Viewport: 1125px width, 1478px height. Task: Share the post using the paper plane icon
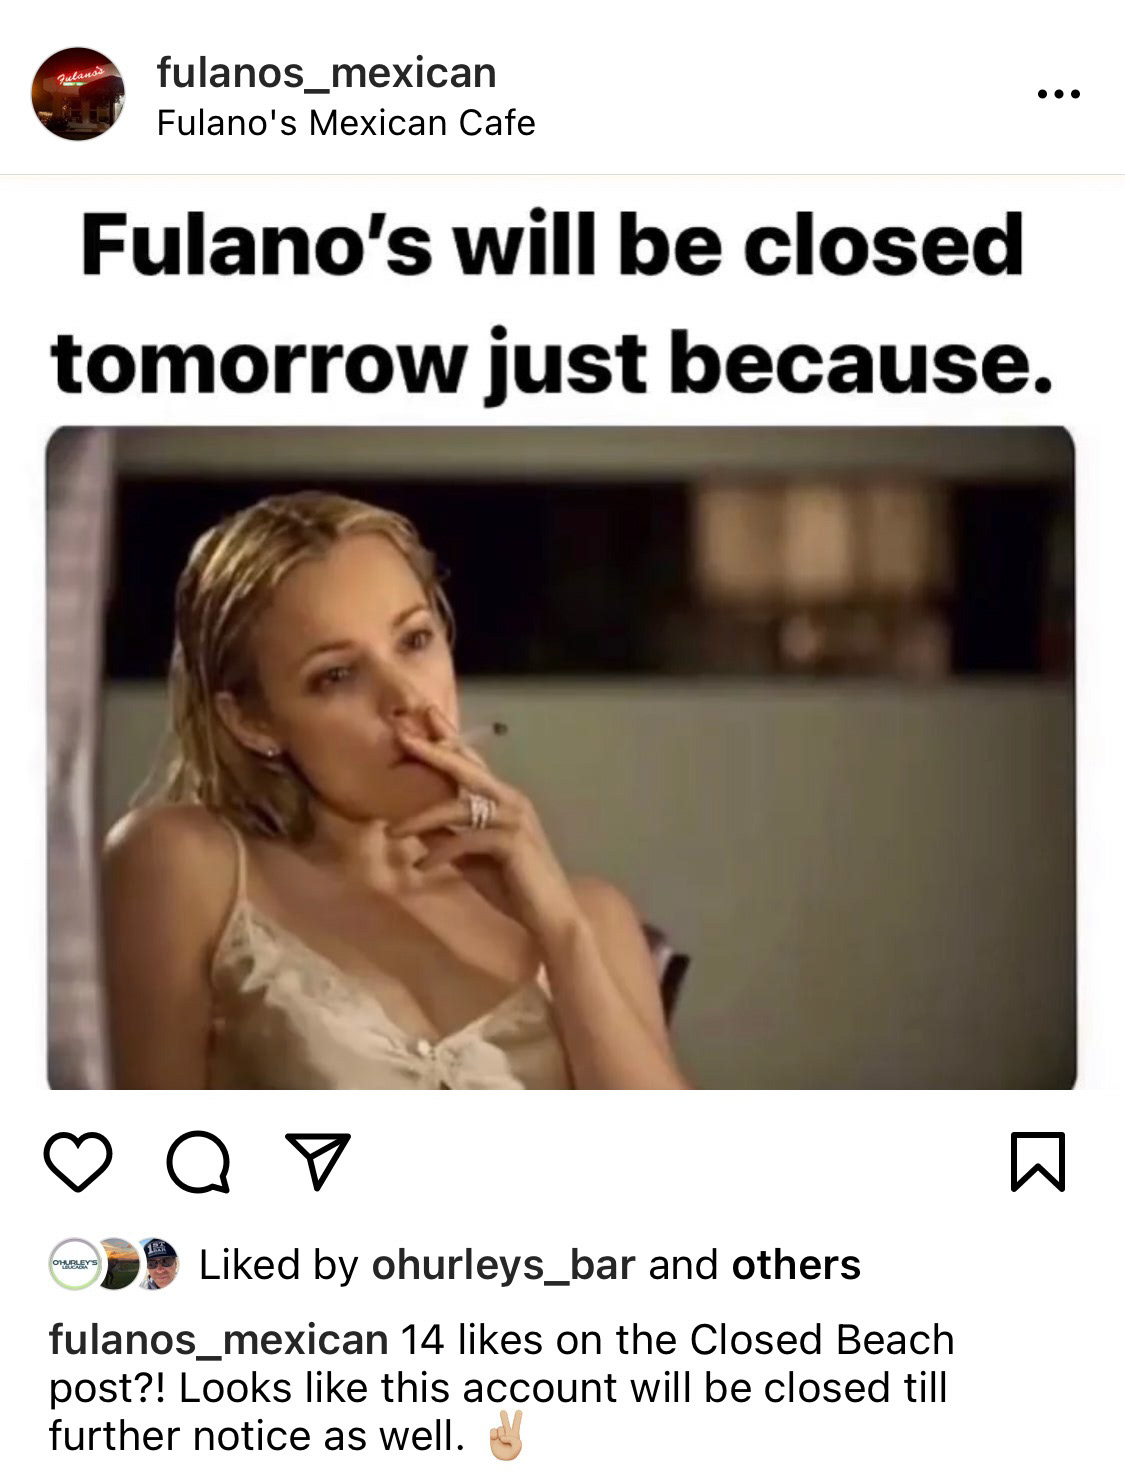(318, 1160)
